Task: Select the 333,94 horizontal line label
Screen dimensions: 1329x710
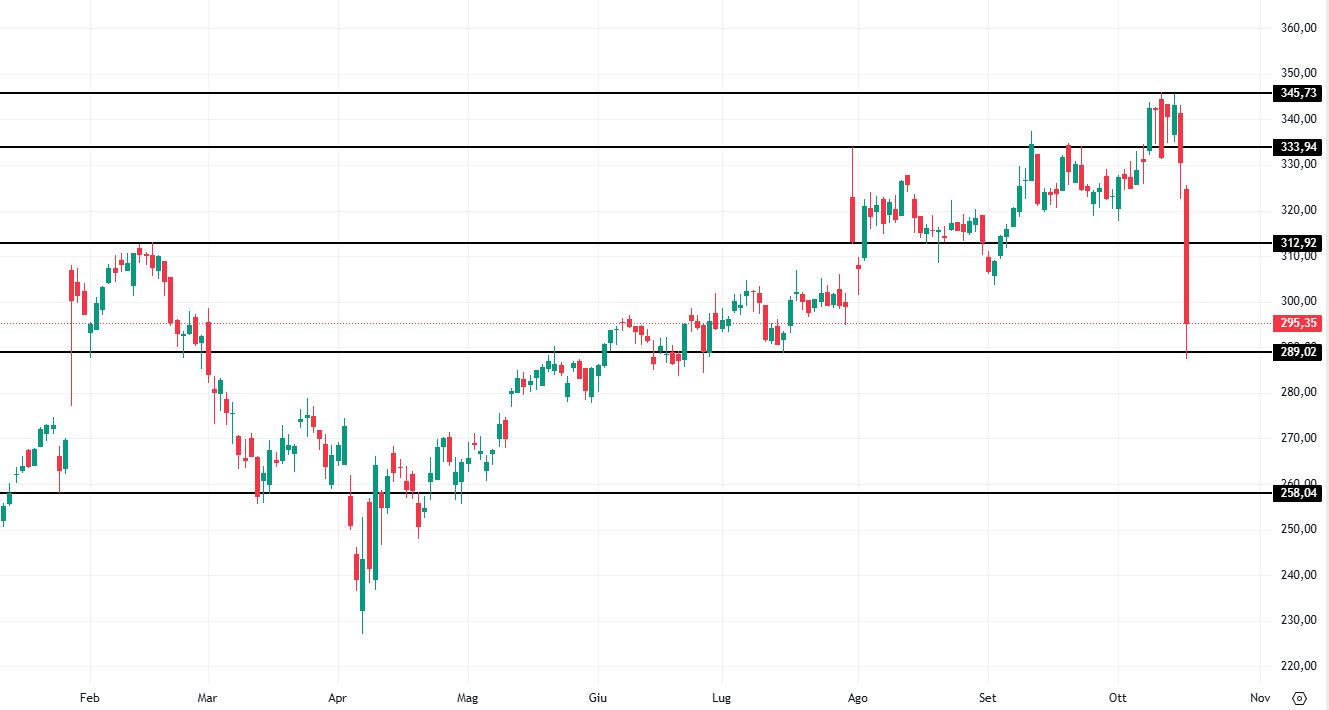Action: 1299,147
